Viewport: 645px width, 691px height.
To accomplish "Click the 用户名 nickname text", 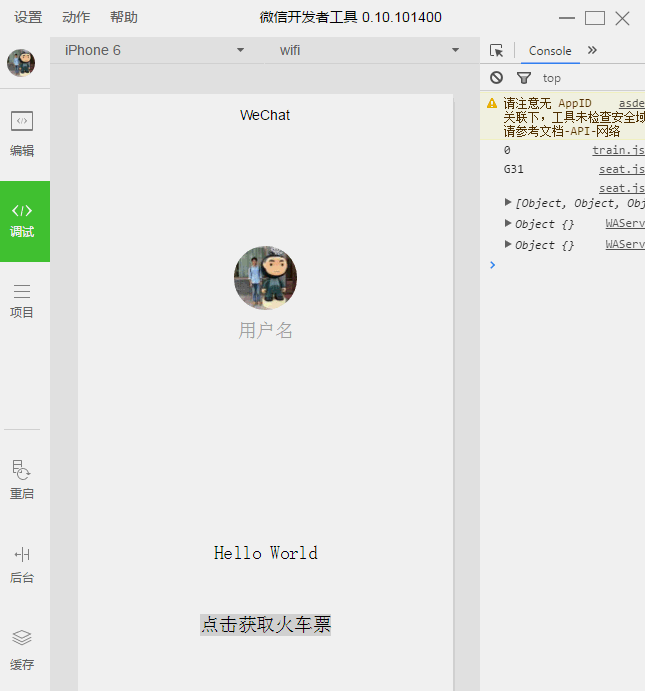I will click(x=265, y=331).
